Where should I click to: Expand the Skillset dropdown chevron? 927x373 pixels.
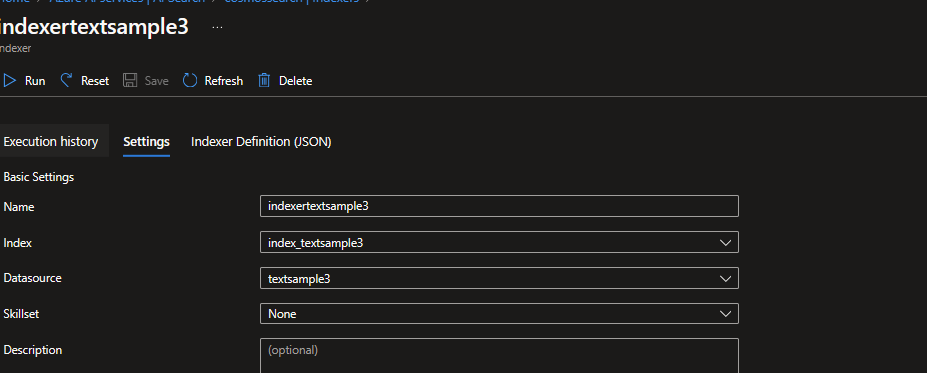(725, 314)
